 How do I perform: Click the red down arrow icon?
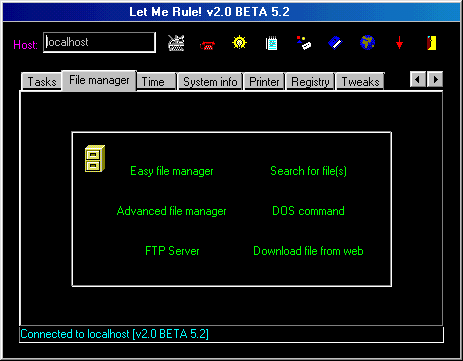[x=399, y=43]
